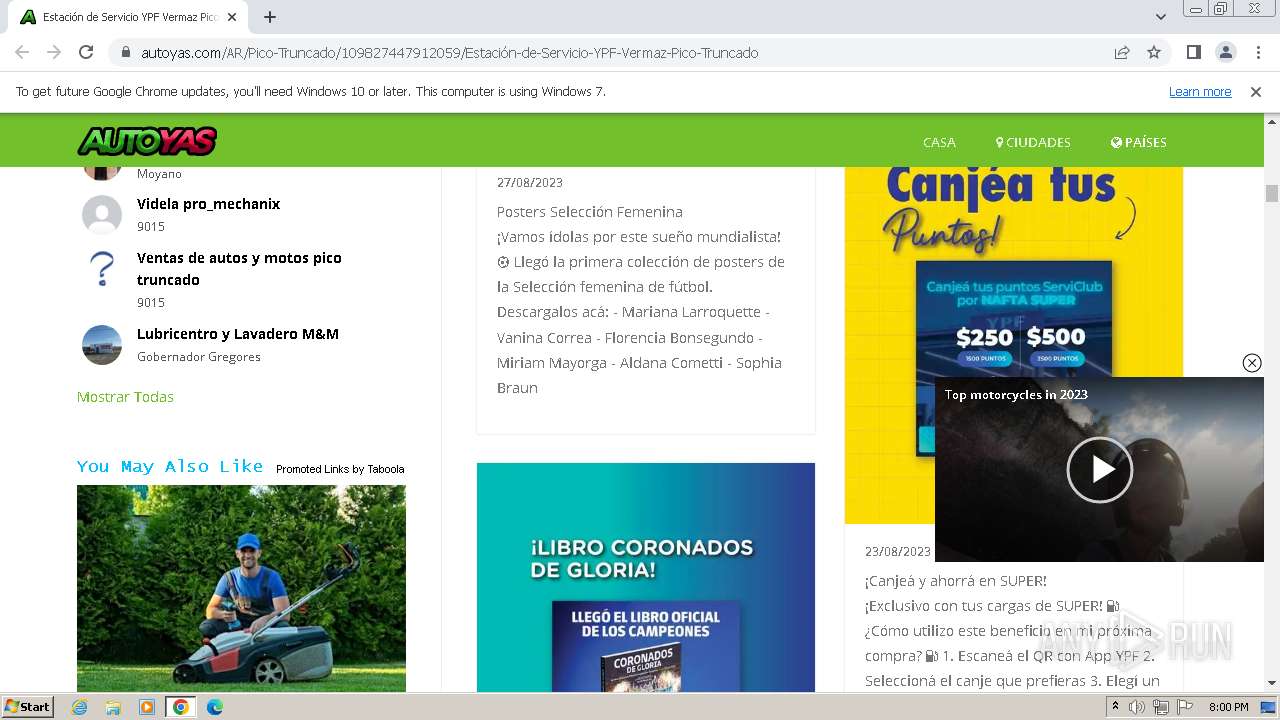Open Chrome three-dot menu
1280x720 pixels.
(1256, 52)
